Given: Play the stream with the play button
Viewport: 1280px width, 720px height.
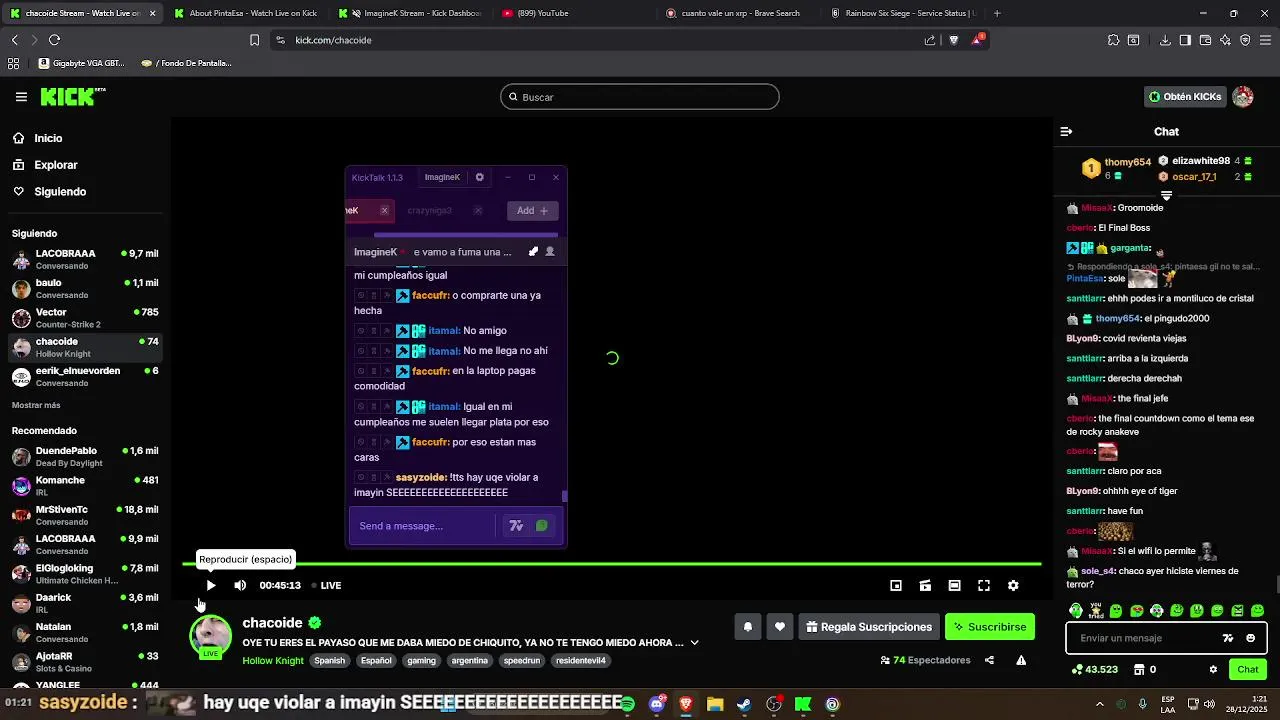Looking at the screenshot, I should (210, 585).
